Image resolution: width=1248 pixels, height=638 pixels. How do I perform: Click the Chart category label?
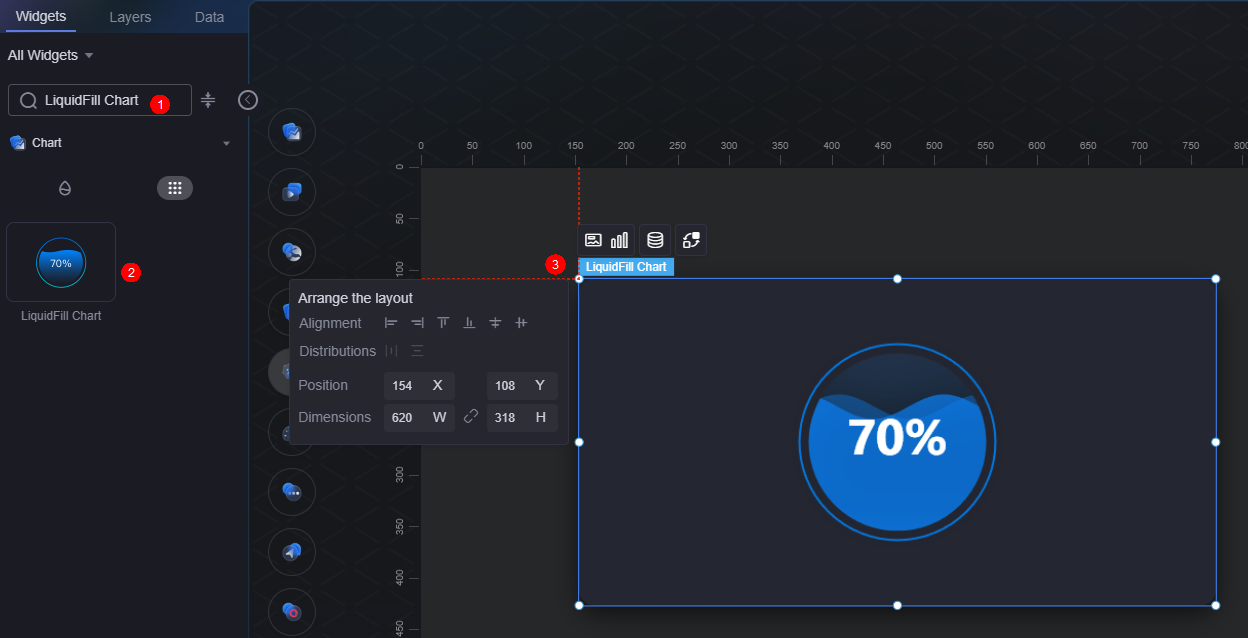point(47,143)
